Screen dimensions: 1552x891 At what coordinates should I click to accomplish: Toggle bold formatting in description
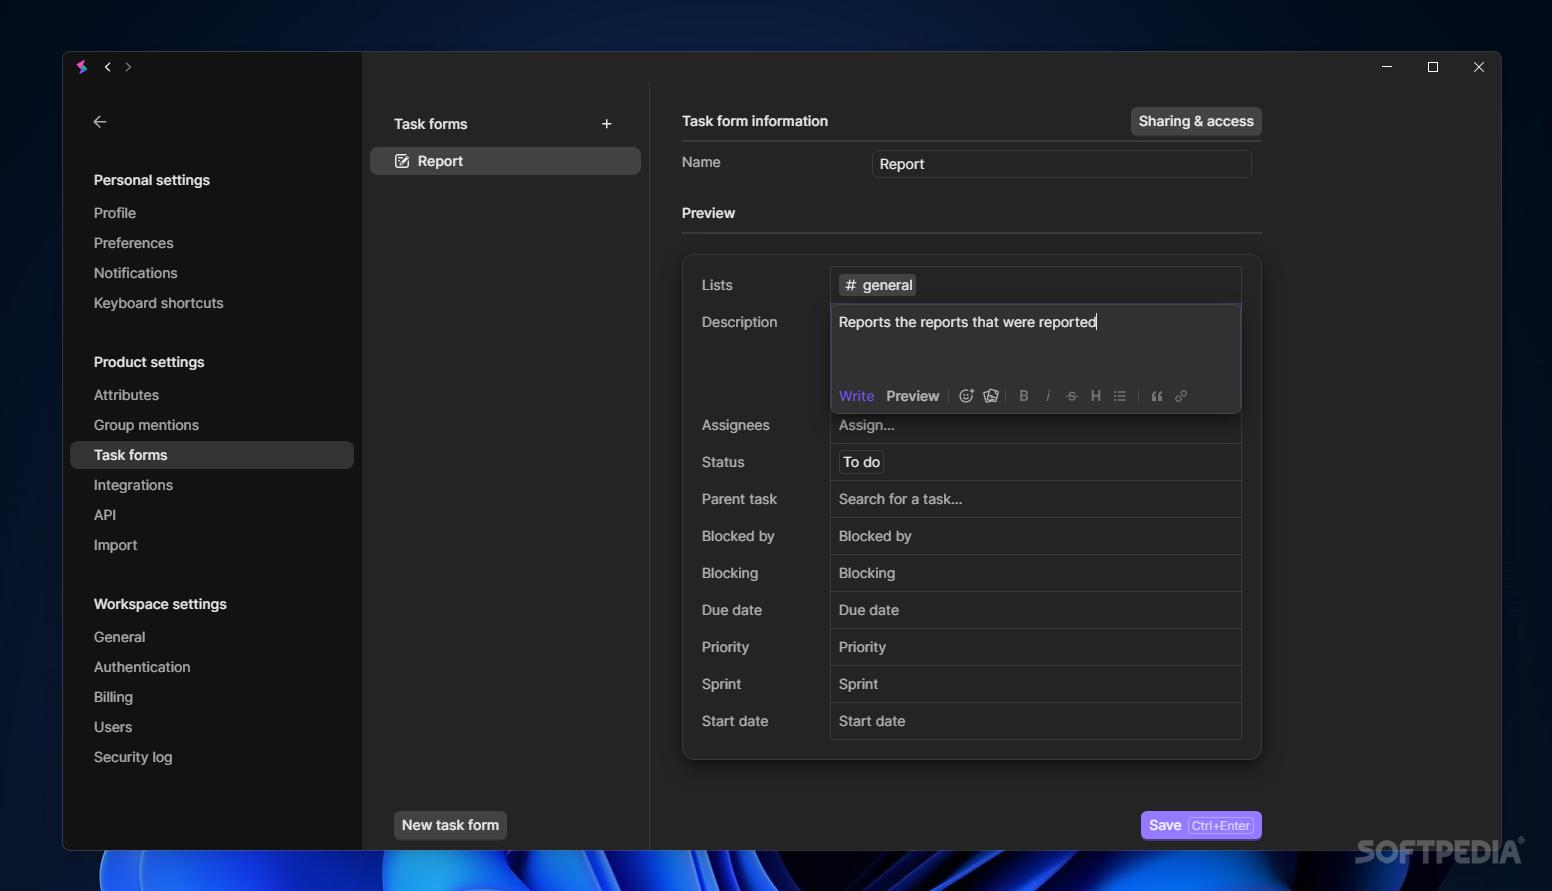point(1024,396)
